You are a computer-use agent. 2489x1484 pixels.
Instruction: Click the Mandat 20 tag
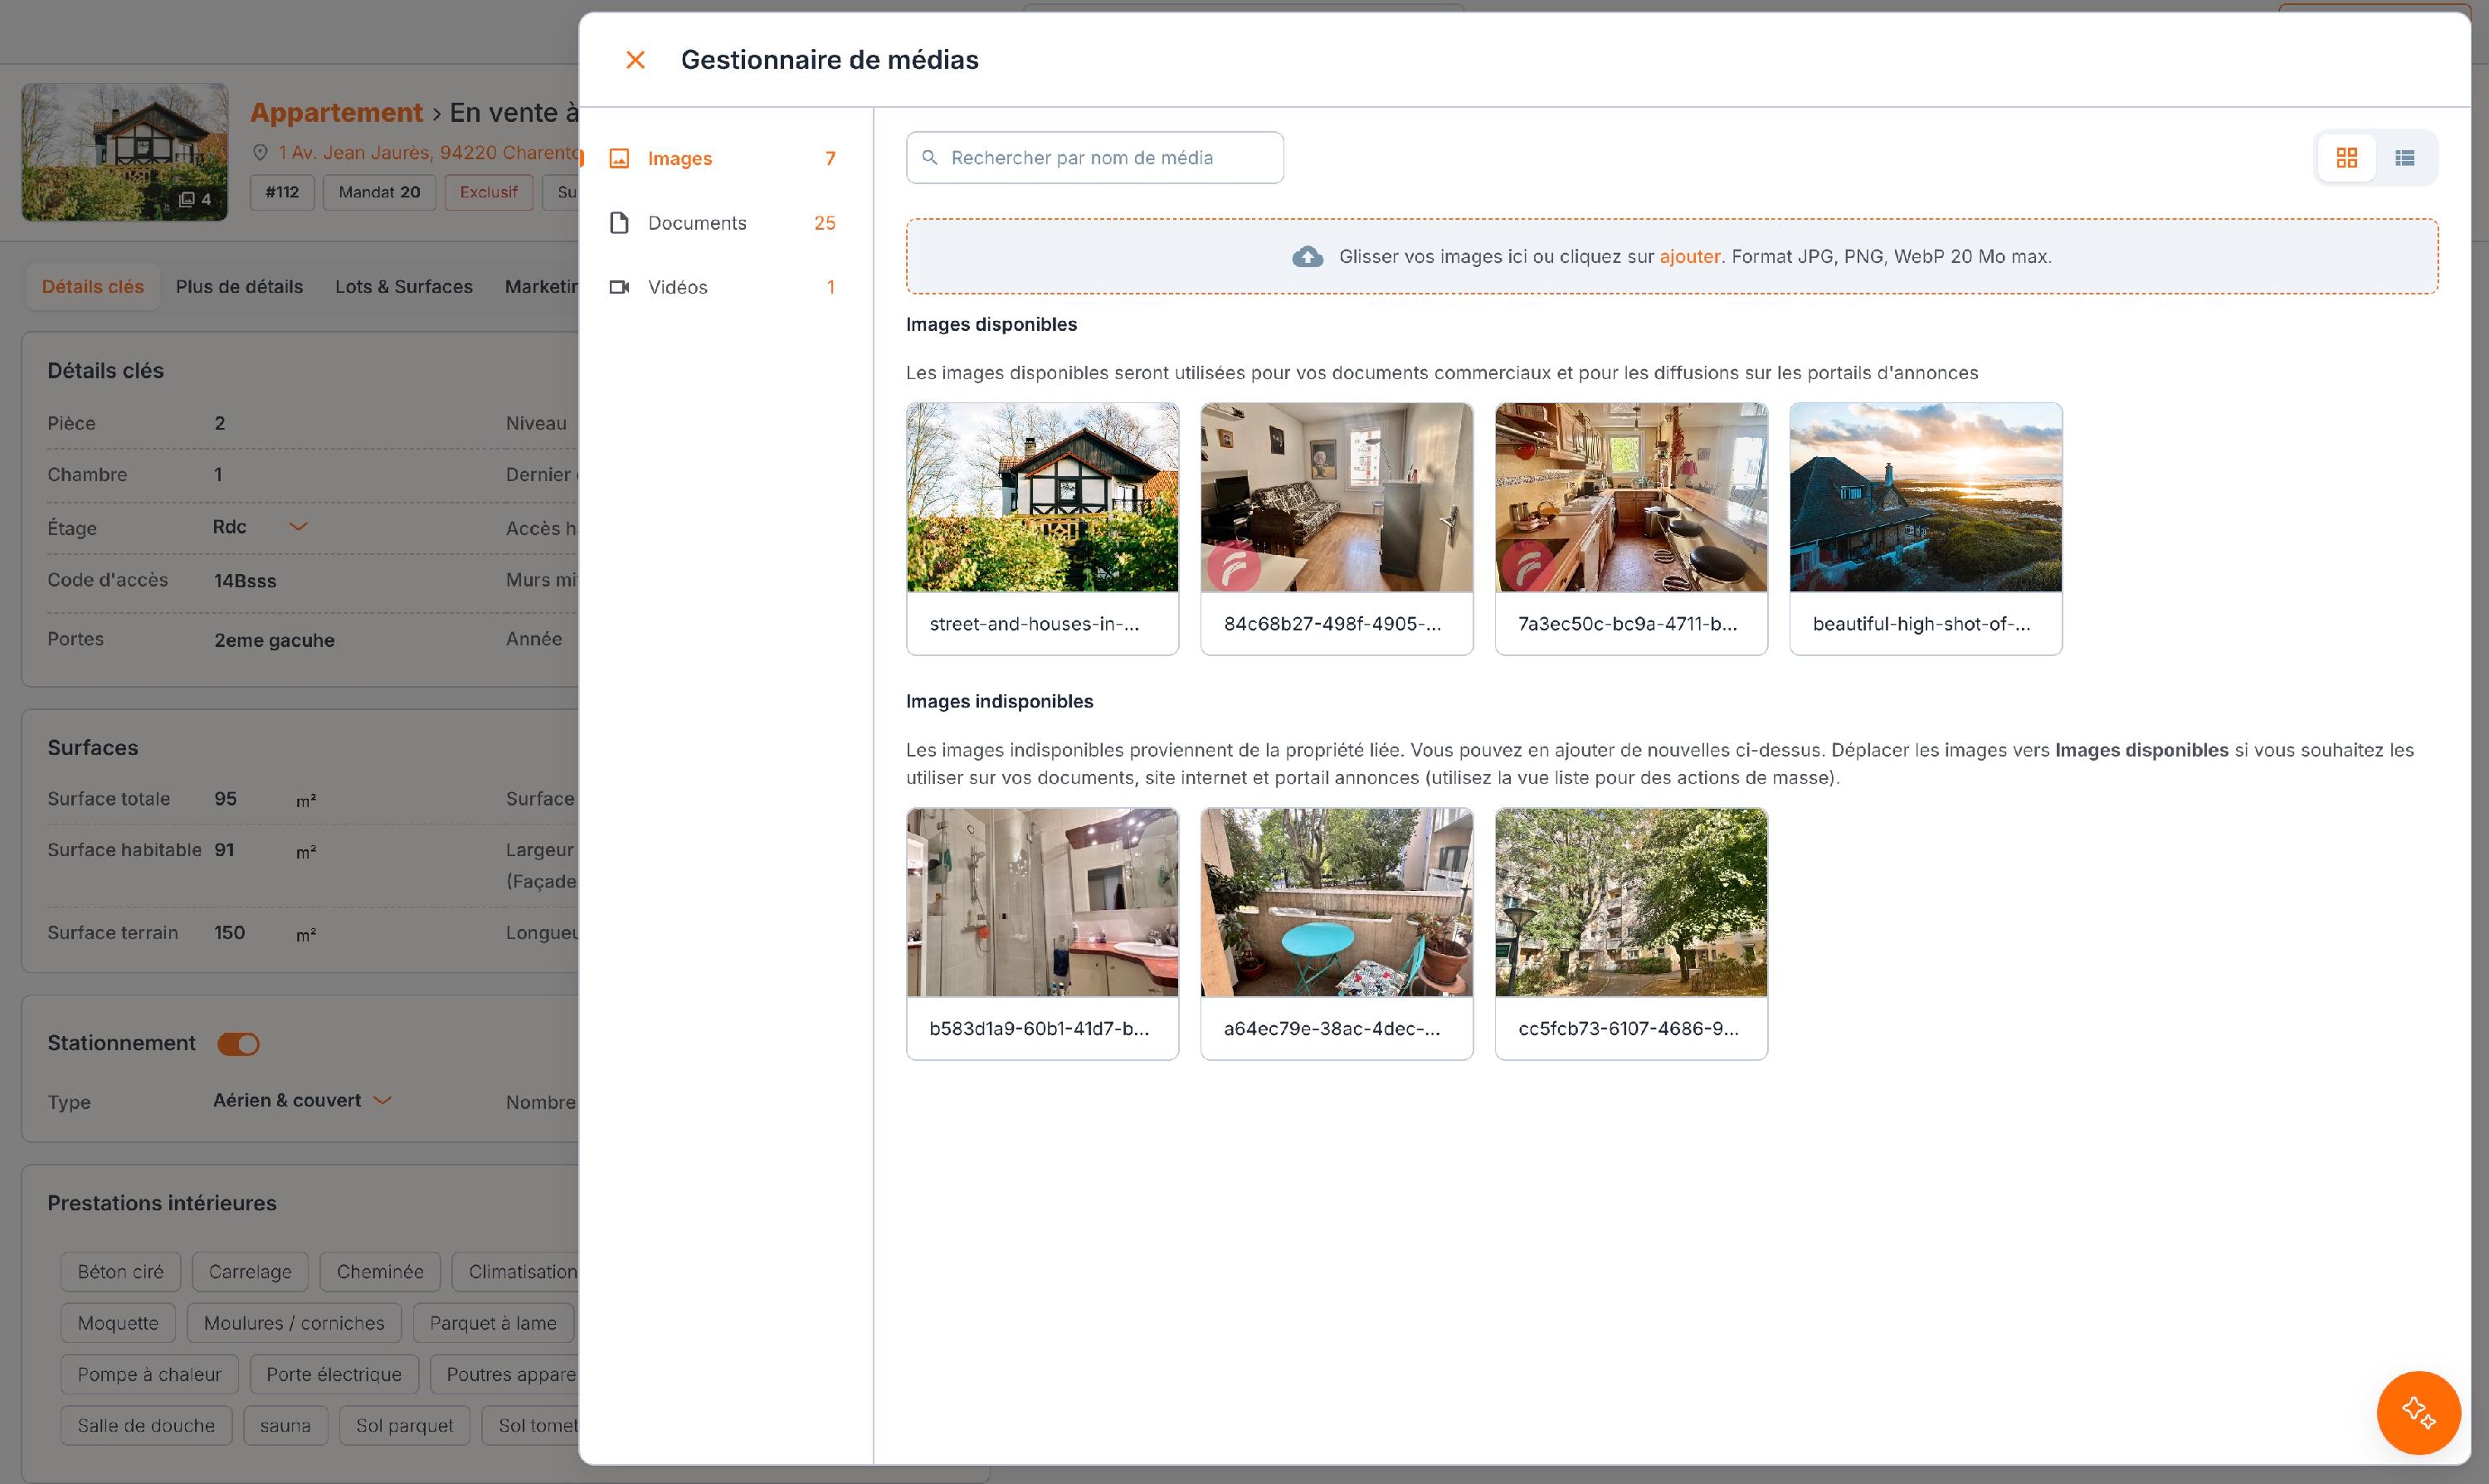pos(379,192)
